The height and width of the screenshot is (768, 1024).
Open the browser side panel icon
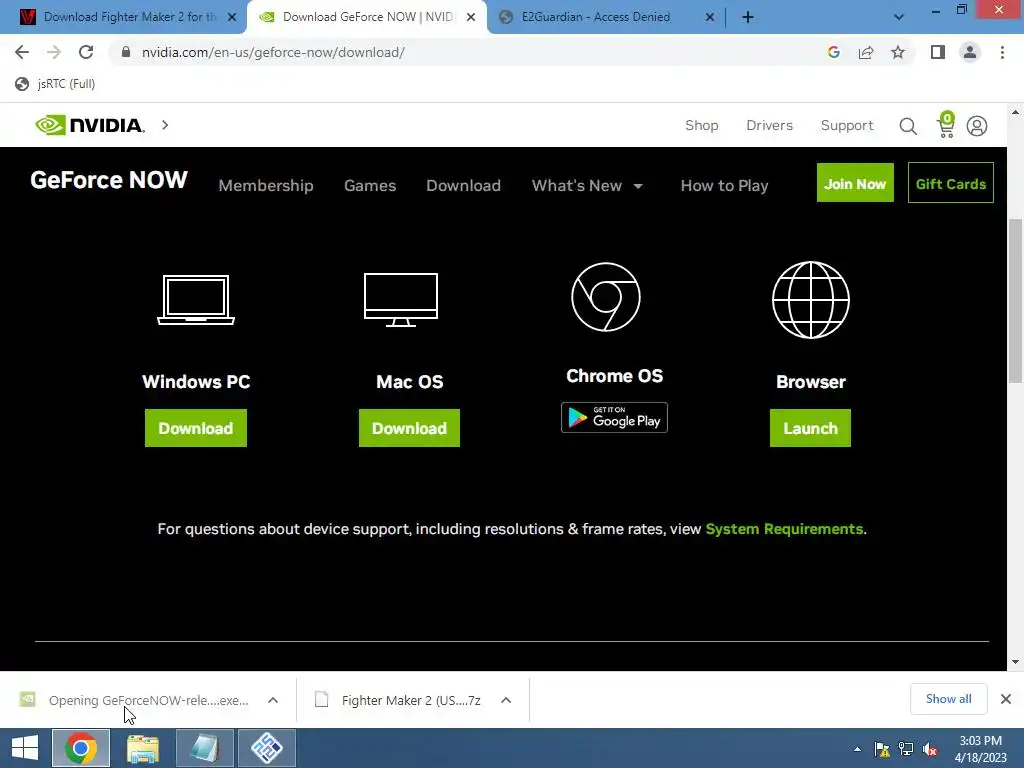click(x=938, y=52)
